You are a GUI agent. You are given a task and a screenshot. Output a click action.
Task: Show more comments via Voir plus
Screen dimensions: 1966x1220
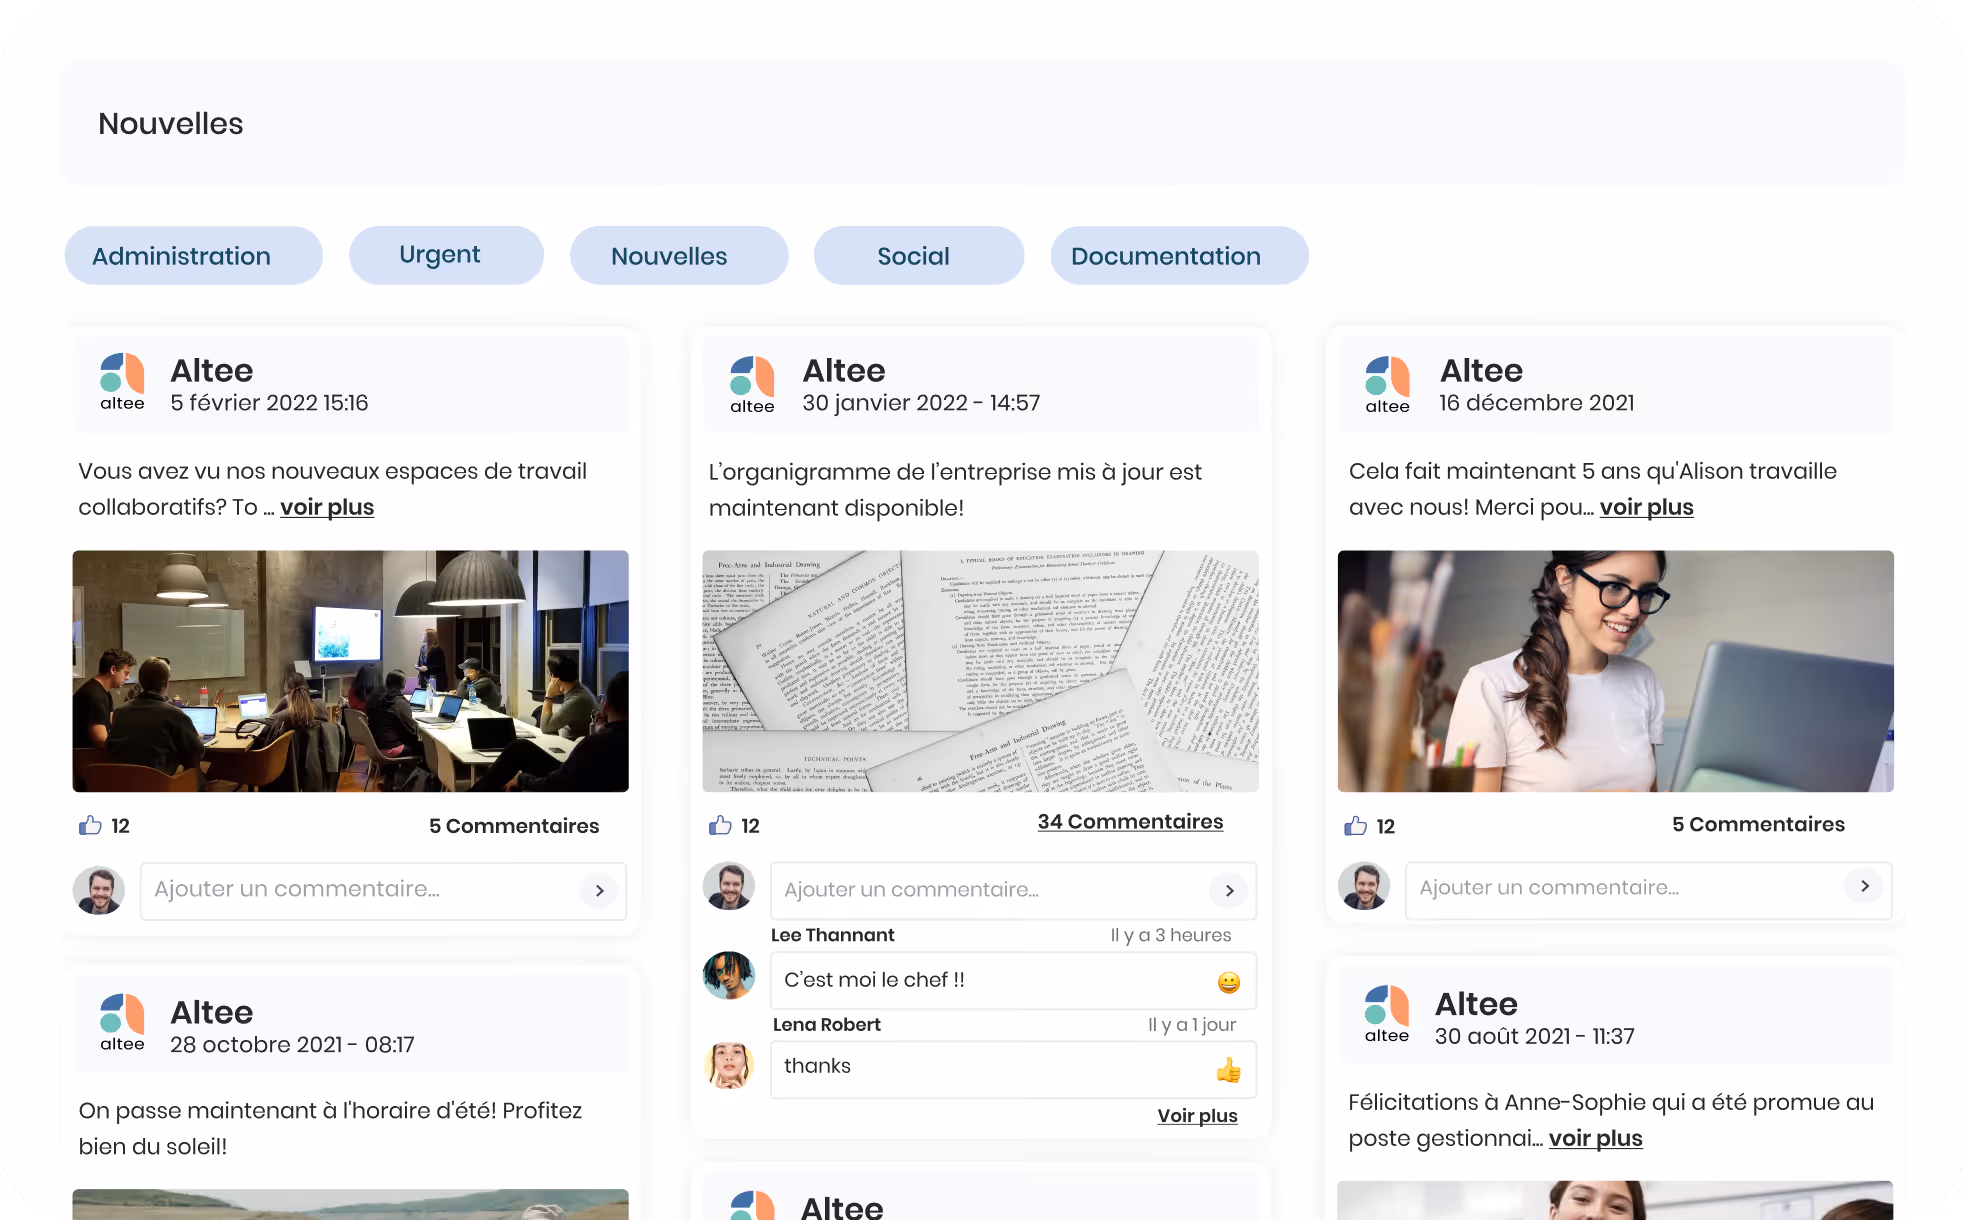coord(1197,1116)
